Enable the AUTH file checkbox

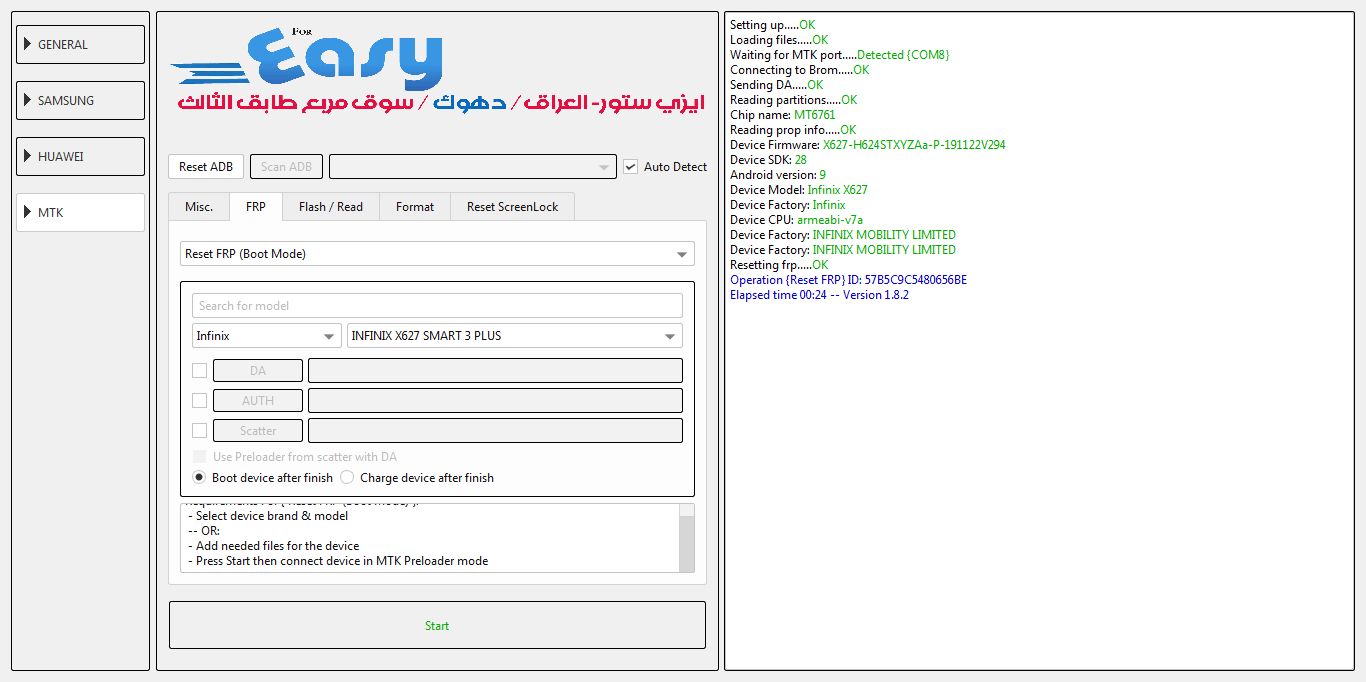pyautogui.click(x=200, y=401)
